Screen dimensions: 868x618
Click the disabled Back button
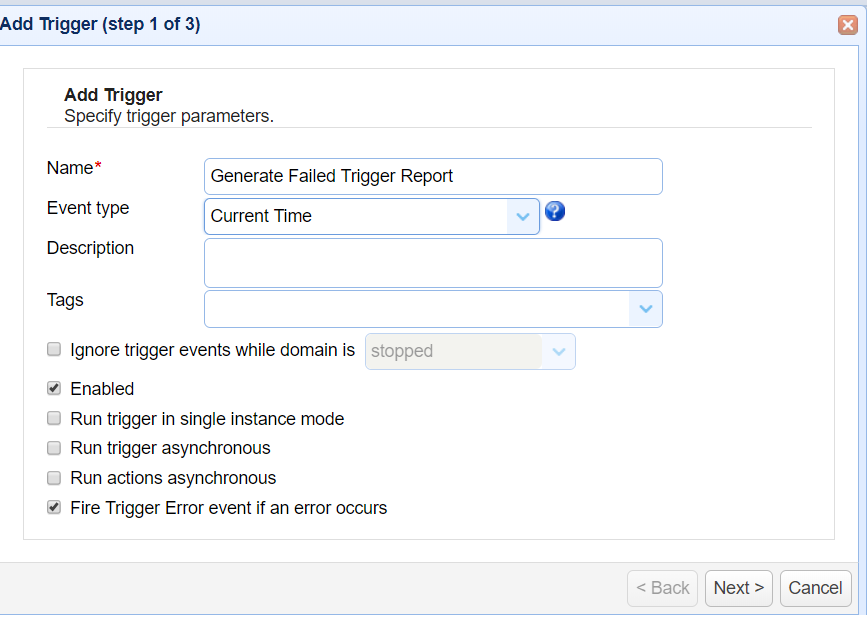click(662, 588)
